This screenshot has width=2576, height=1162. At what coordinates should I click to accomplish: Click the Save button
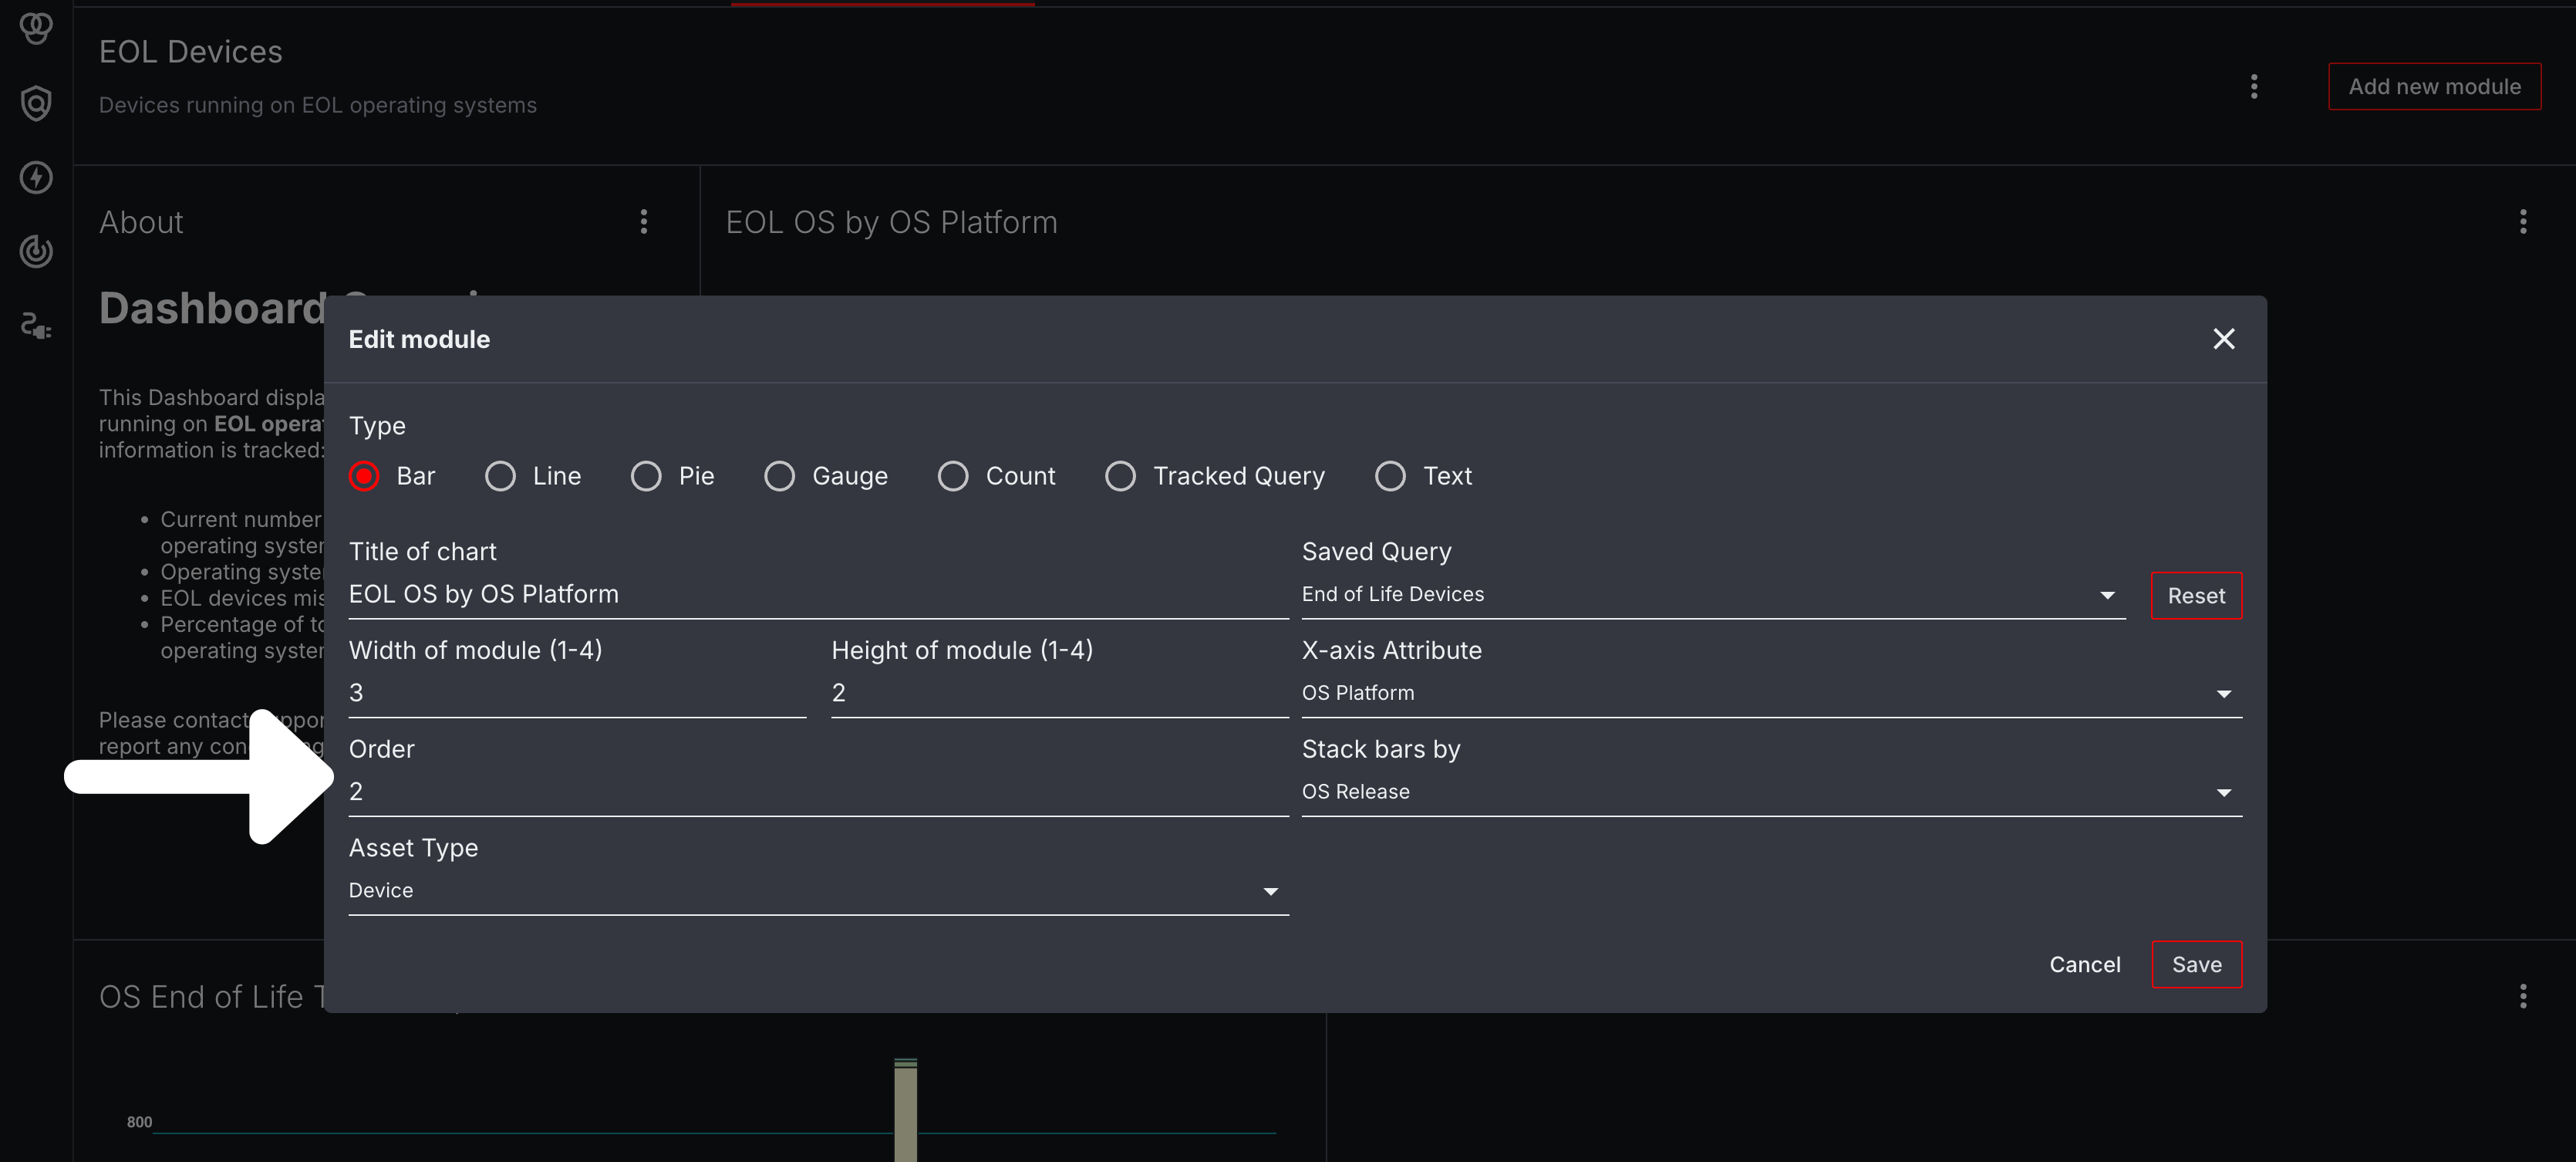click(x=2196, y=965)
